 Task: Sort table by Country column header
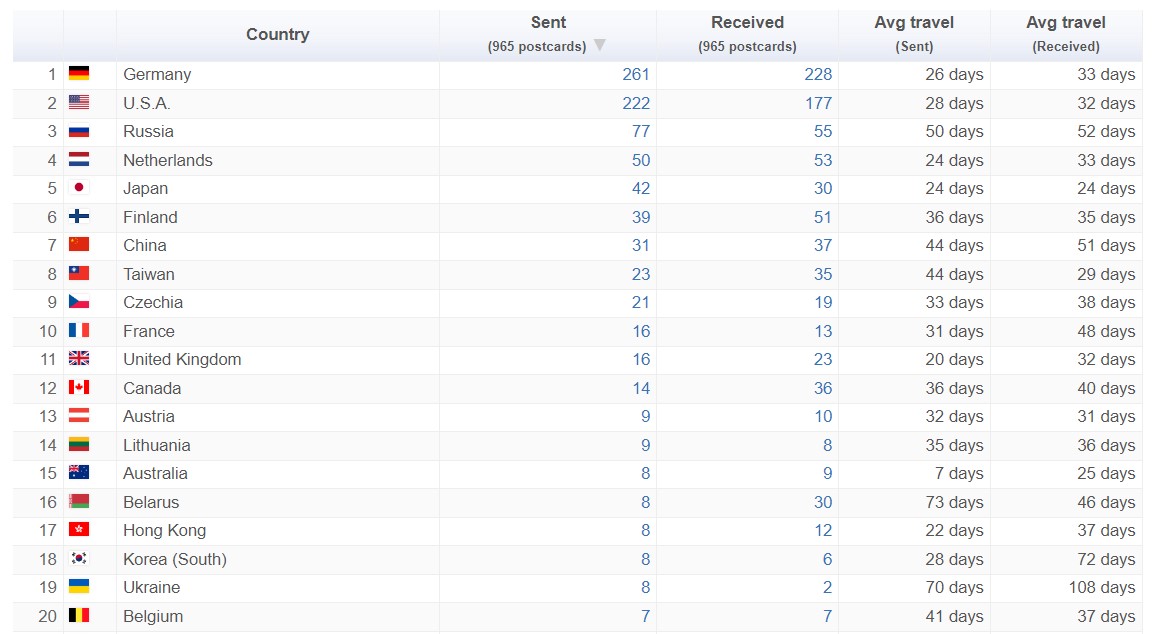click(x=277, y=35)
